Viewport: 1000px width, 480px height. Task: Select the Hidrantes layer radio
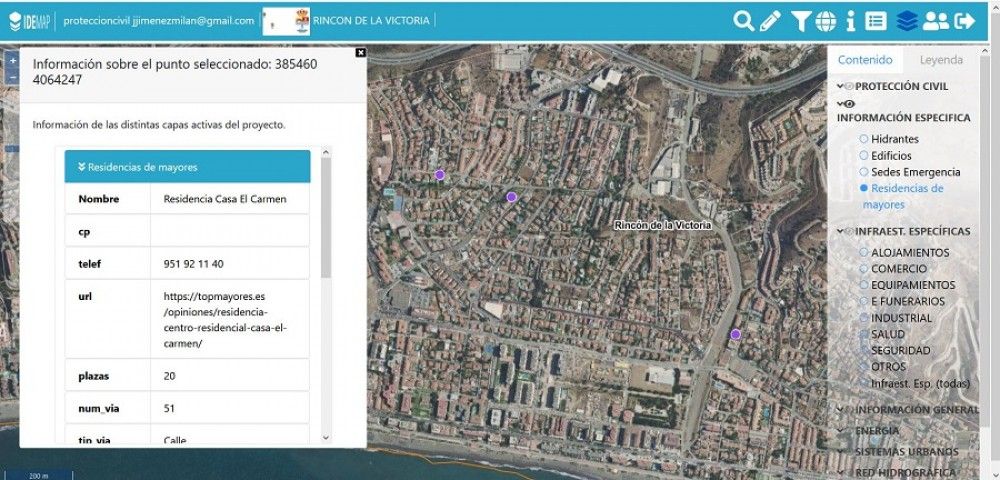864,138
